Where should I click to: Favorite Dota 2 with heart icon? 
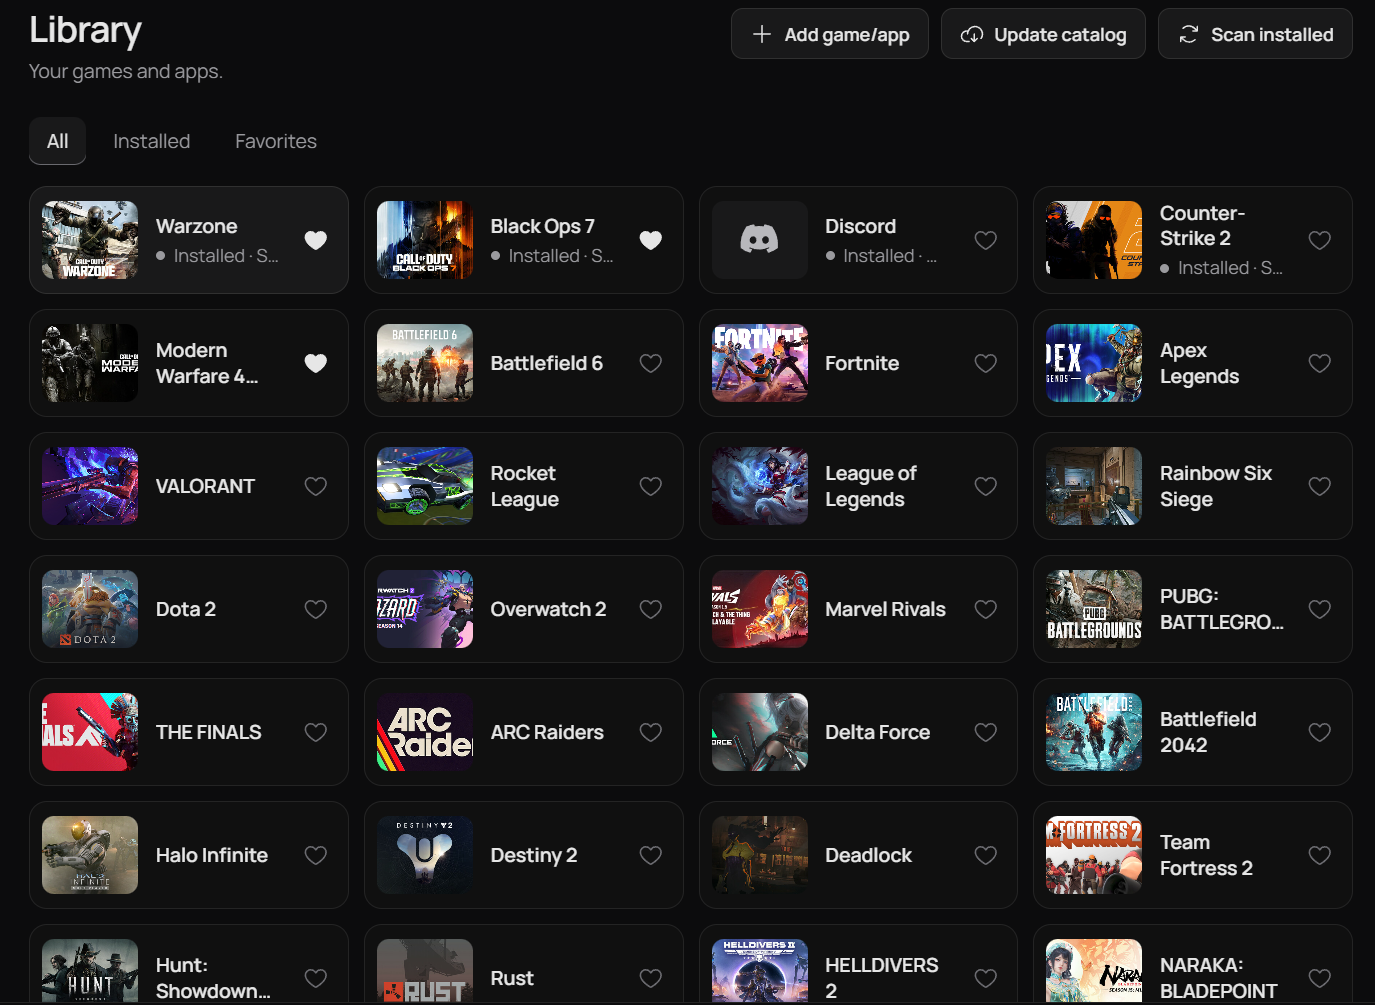316,609
